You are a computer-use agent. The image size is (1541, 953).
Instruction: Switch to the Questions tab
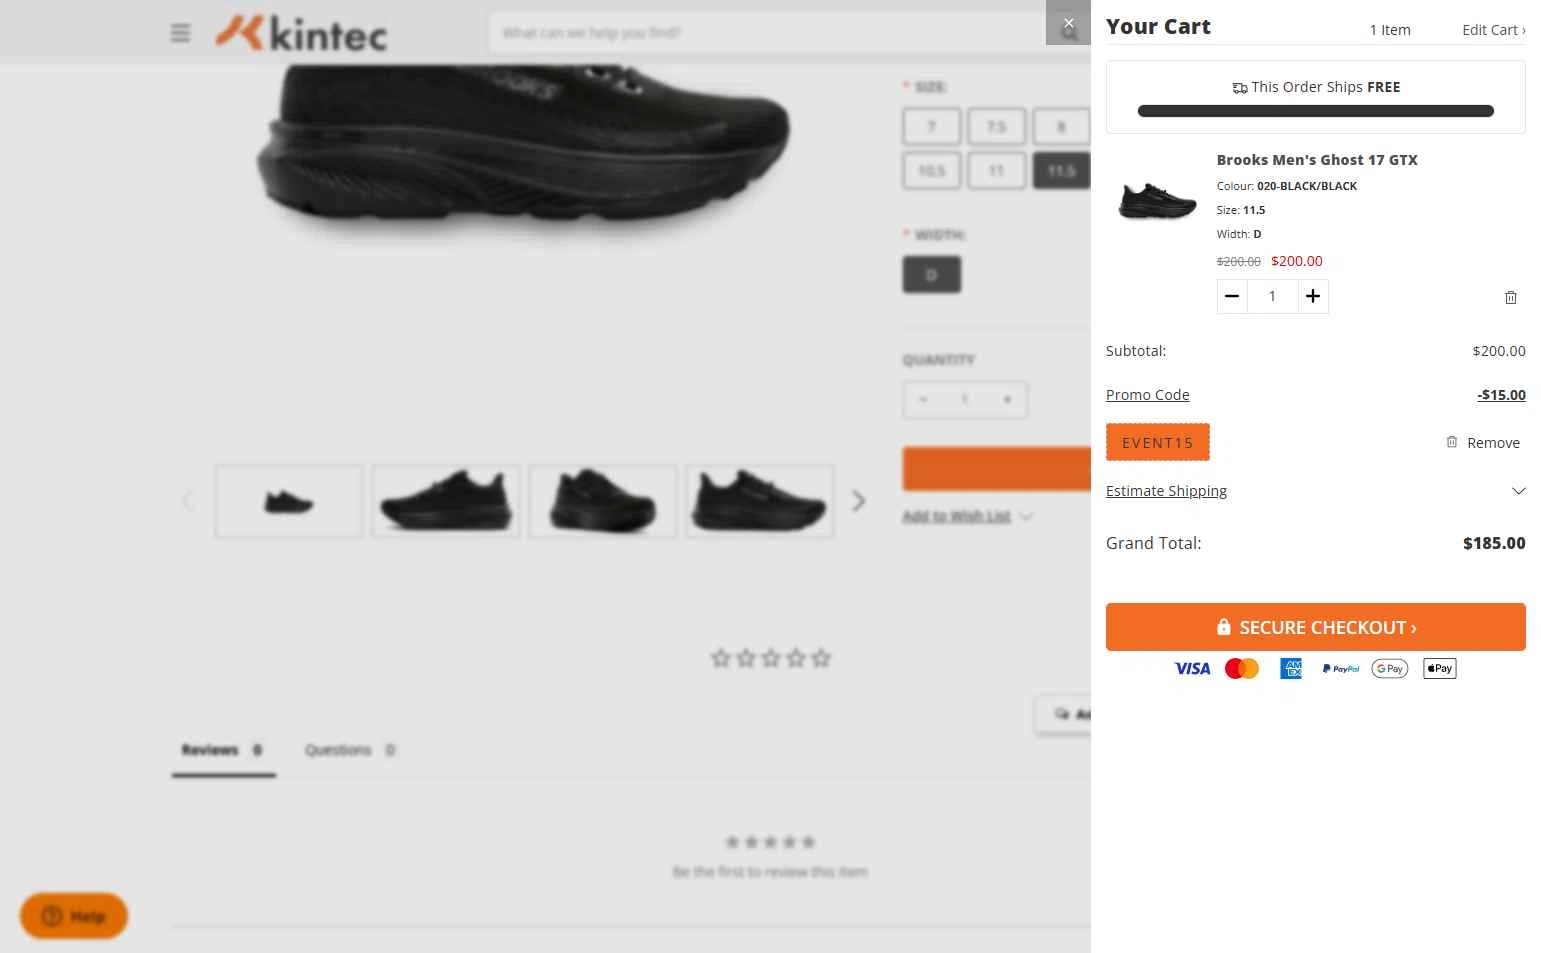pyautogui.click(x=350, y=750)
